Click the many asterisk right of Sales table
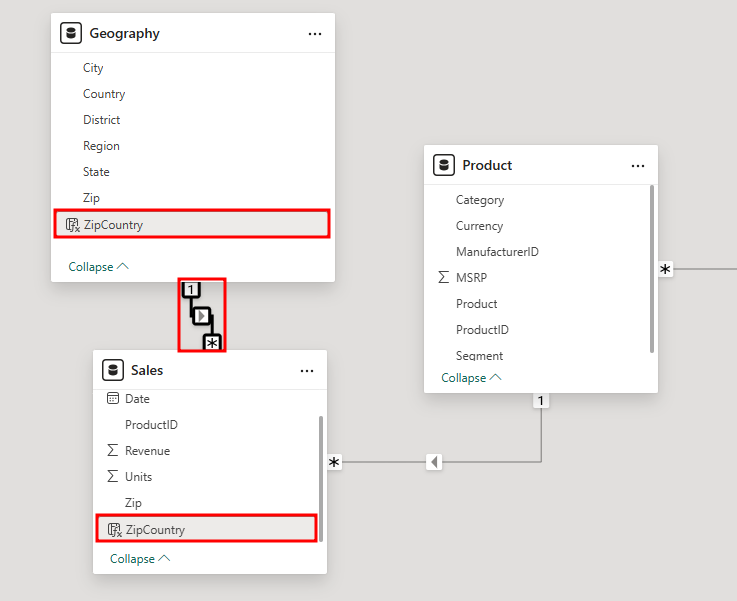 pyautogui.click(x=334, y=462)
